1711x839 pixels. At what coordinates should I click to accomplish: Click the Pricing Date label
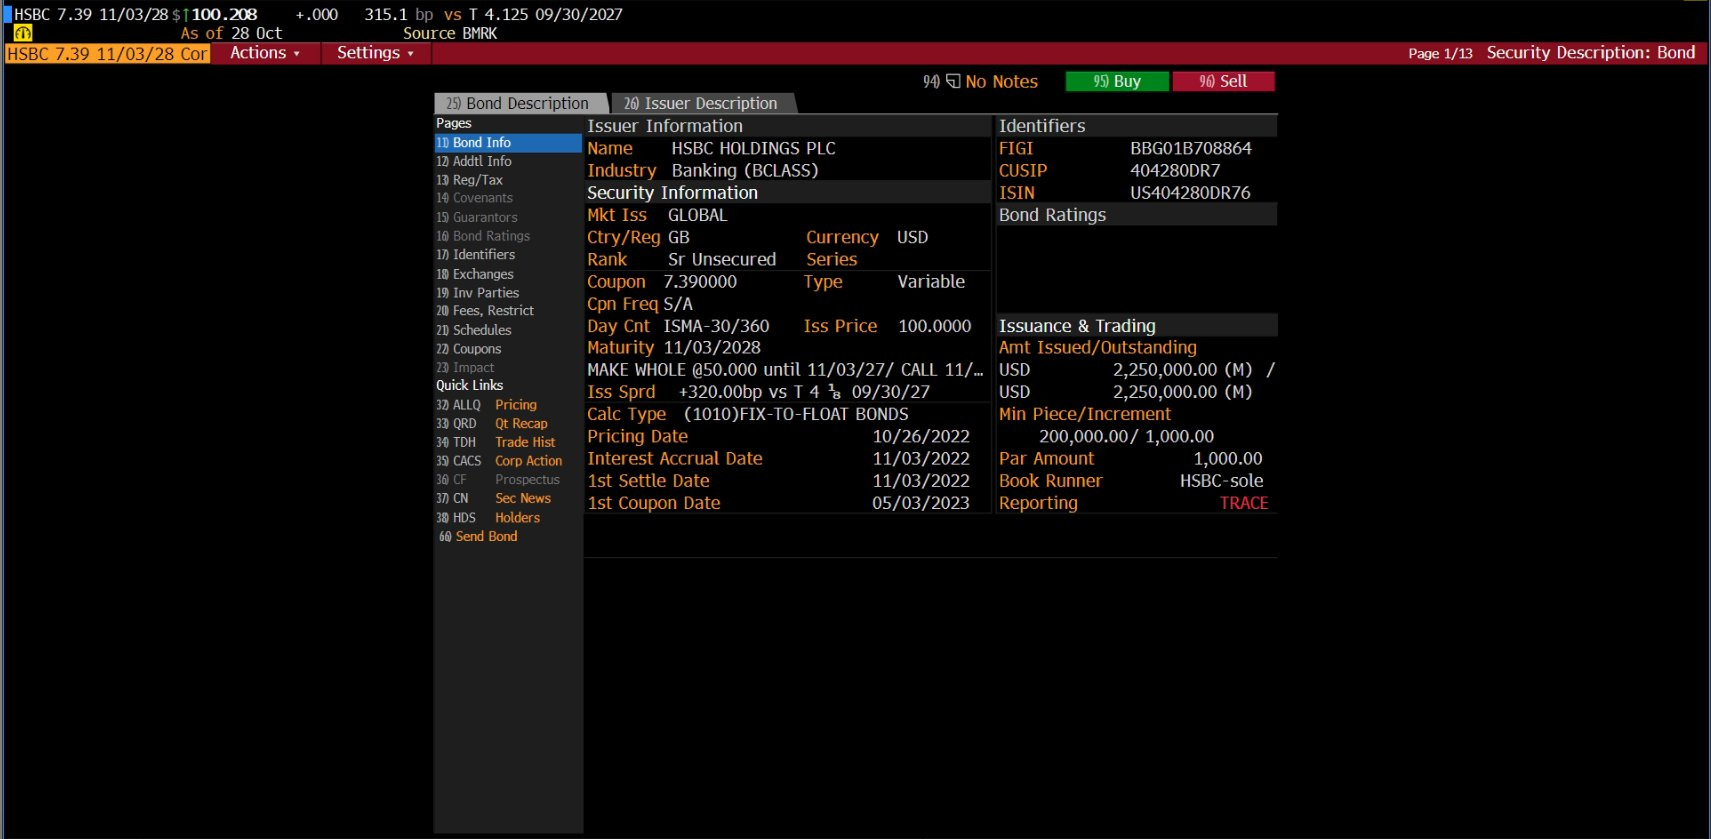point(637,437)
